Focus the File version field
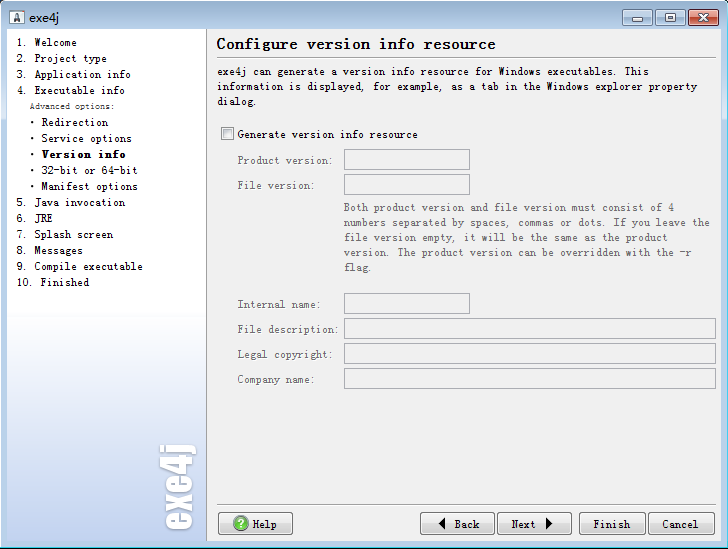Image resolution: width=728 pixels, height=549 pixels. [407, 185]
